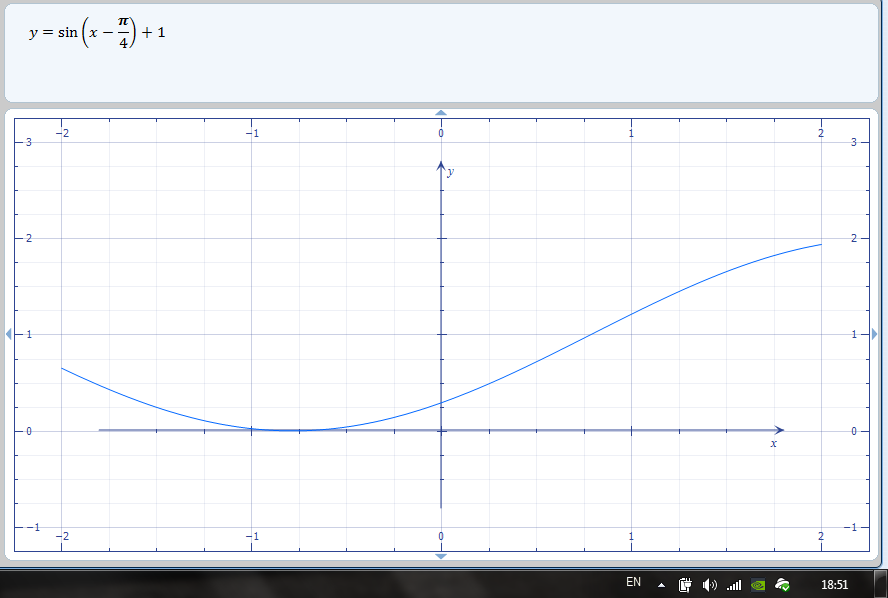Click the x axis label
The height and width of the screenshot is (598, 888).
click(774, 443)
